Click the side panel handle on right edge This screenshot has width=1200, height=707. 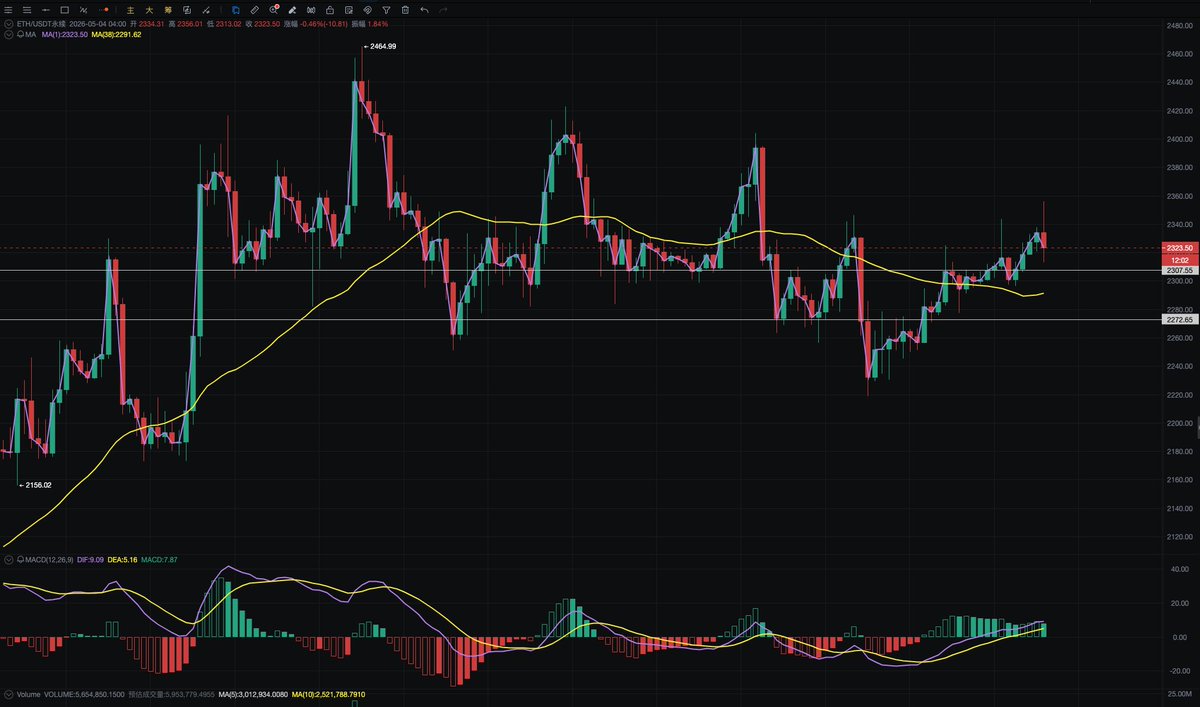1197,426
